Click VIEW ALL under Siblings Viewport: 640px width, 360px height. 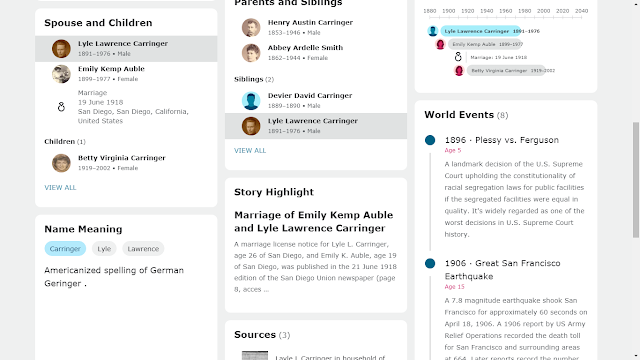click(250, 151)
